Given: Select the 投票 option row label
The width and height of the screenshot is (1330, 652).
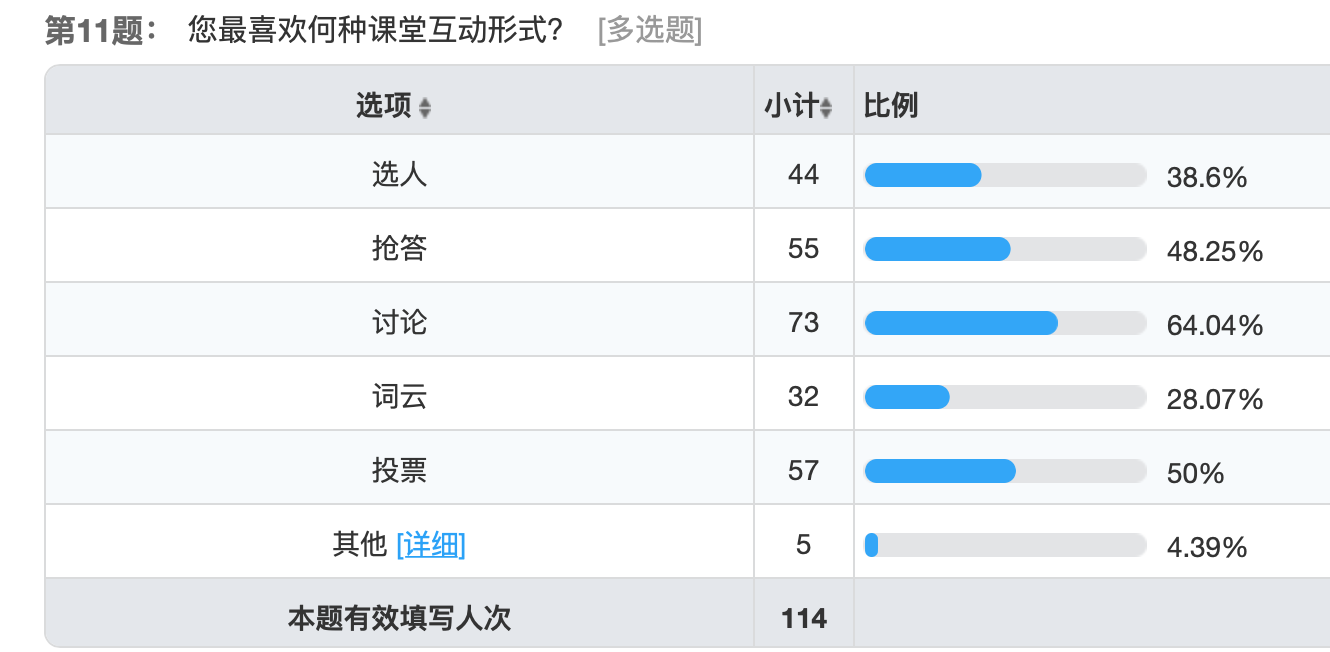Looking at the screenshot, I should (399, 471).
